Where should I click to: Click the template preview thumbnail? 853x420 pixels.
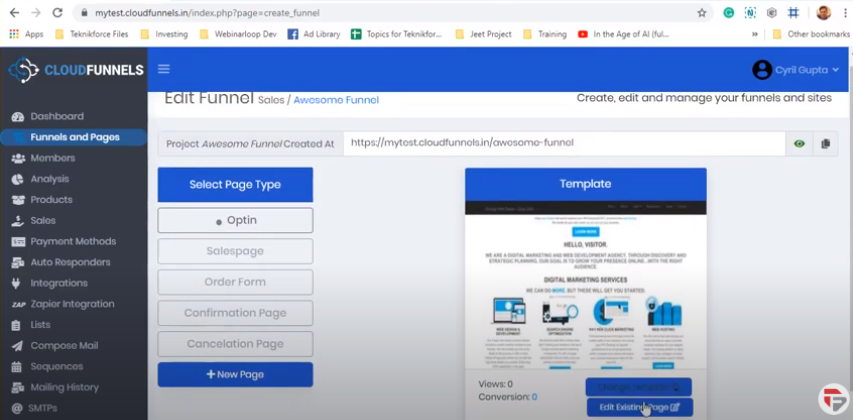point(585,286)
